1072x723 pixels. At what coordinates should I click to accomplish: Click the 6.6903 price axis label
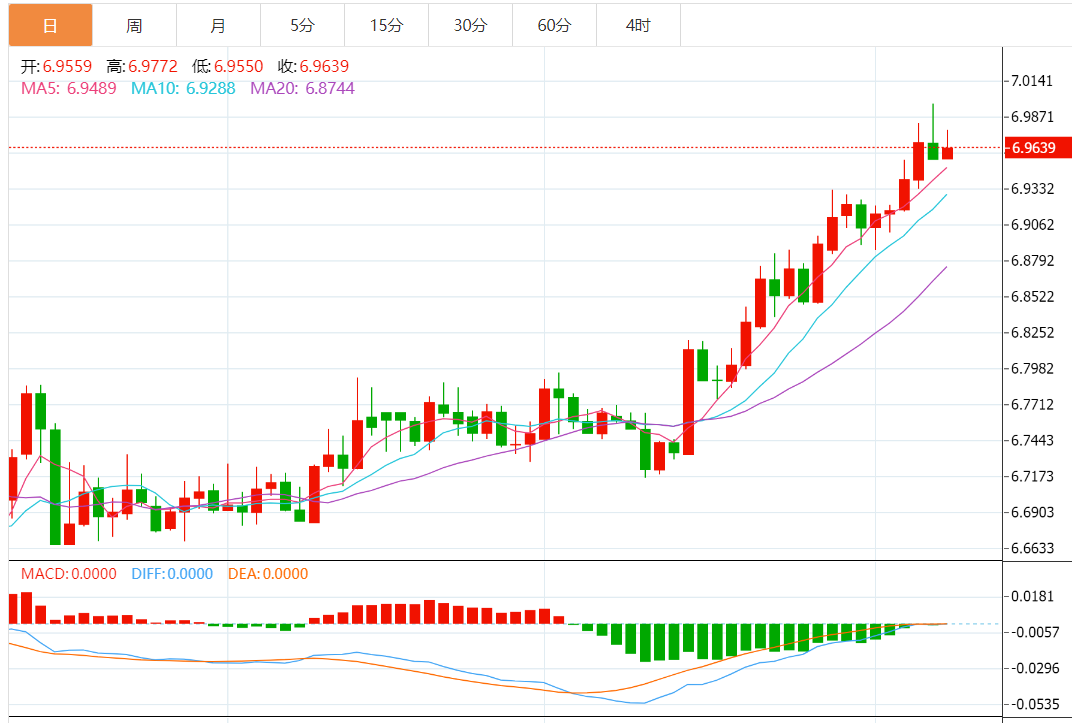[1032, 513]
